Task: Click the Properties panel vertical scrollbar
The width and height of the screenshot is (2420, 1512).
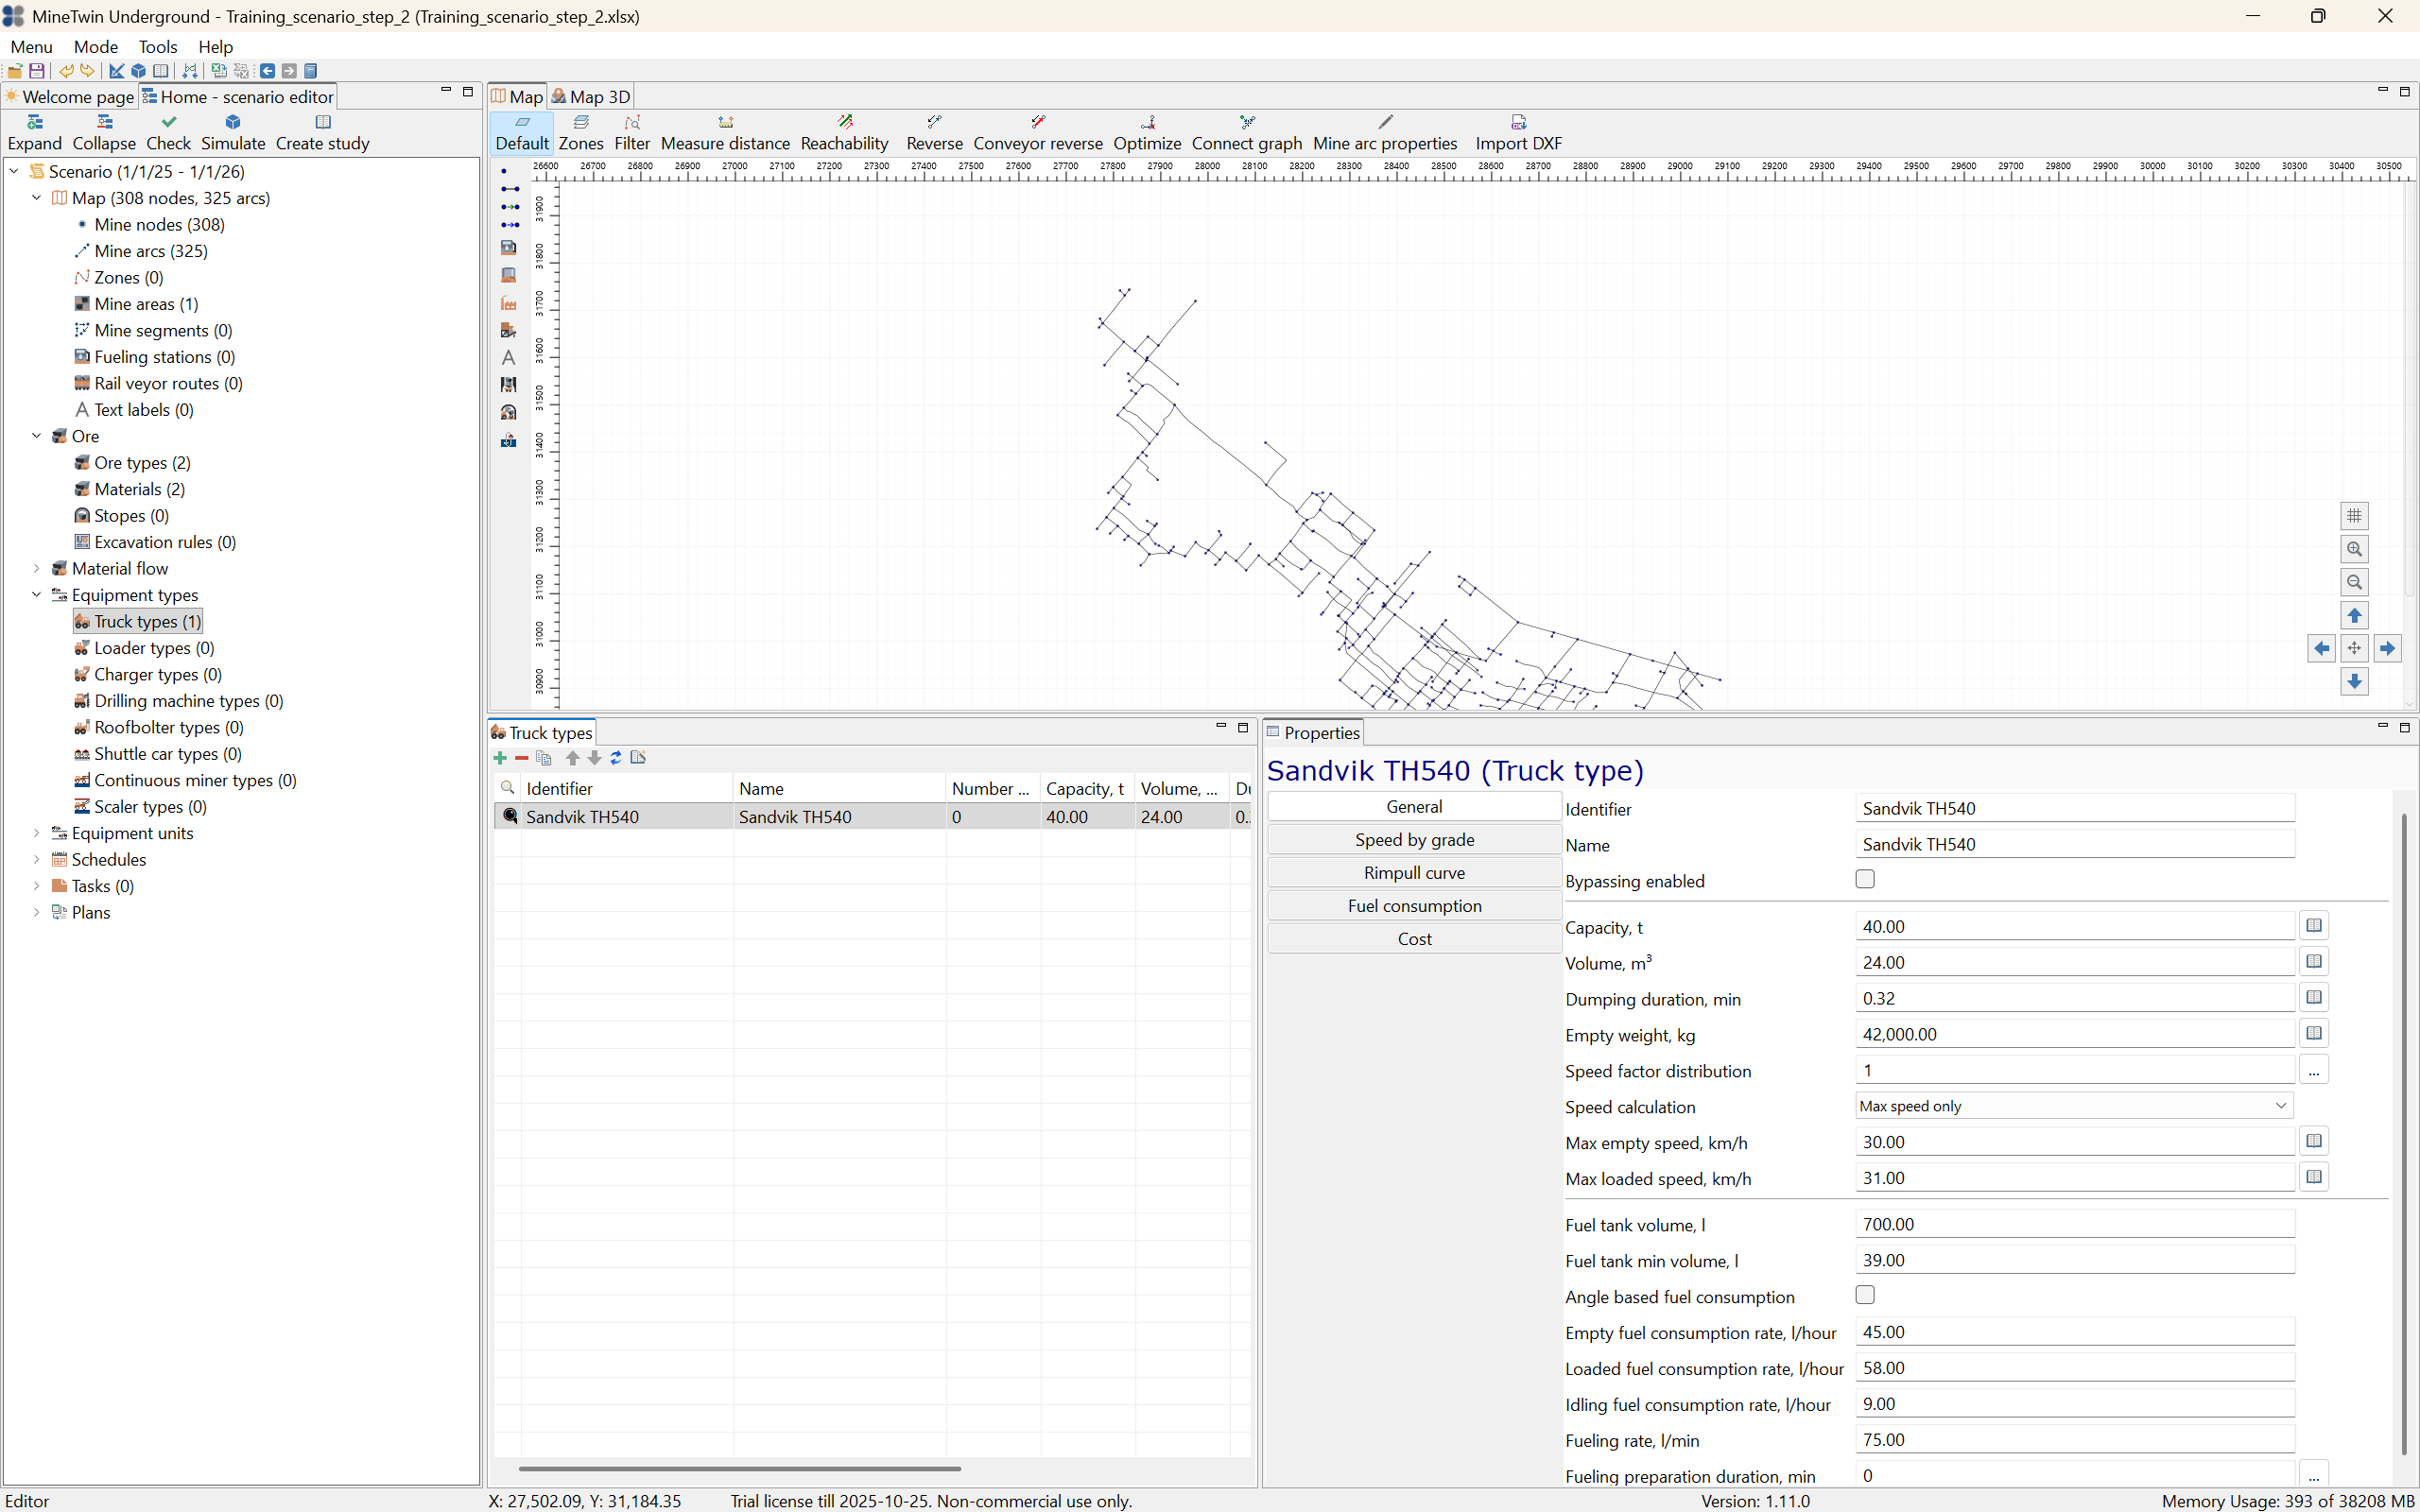Action: coord(2403,1134)
